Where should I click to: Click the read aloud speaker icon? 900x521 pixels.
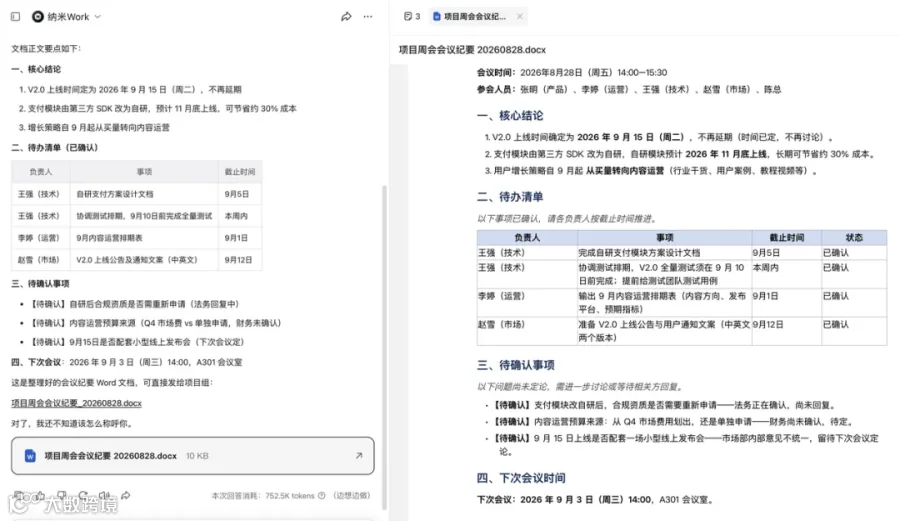104,495
